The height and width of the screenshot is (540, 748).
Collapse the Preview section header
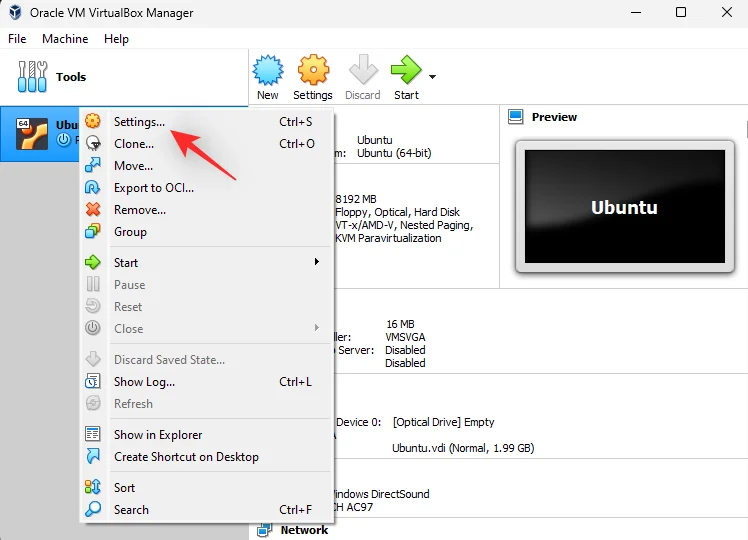[554, 117]
